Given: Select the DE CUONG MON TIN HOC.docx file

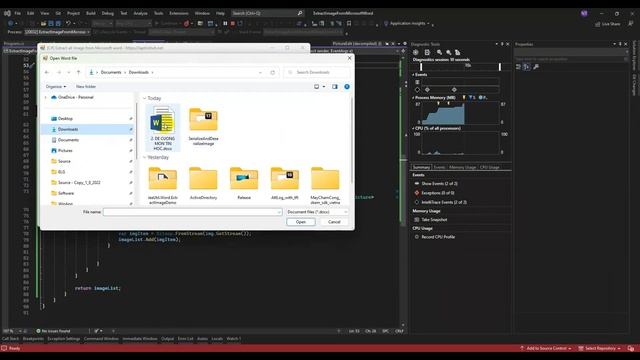Looking at the screenshot, I should (x=162, y=128).
